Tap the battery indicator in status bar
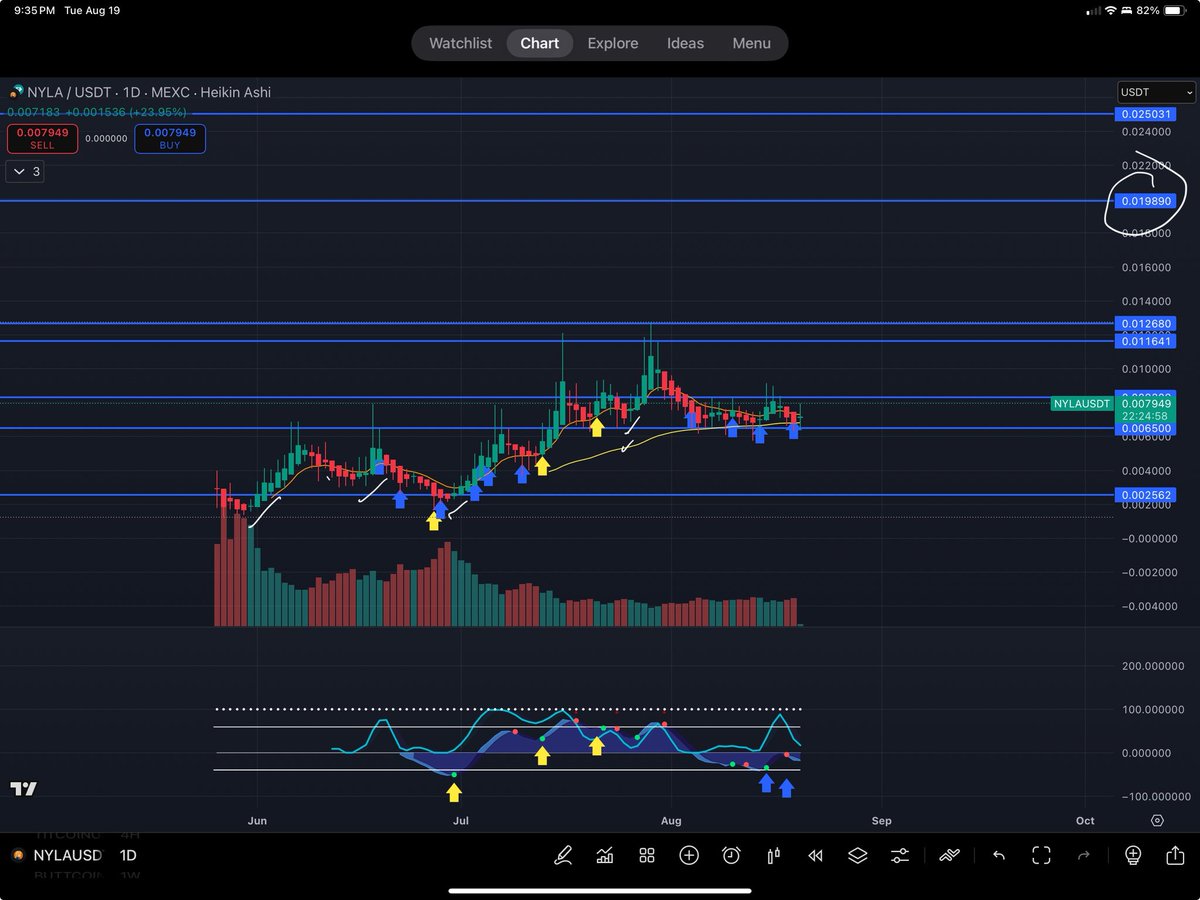Screen dimensions: 1200x900 [x=1176, y=10]
